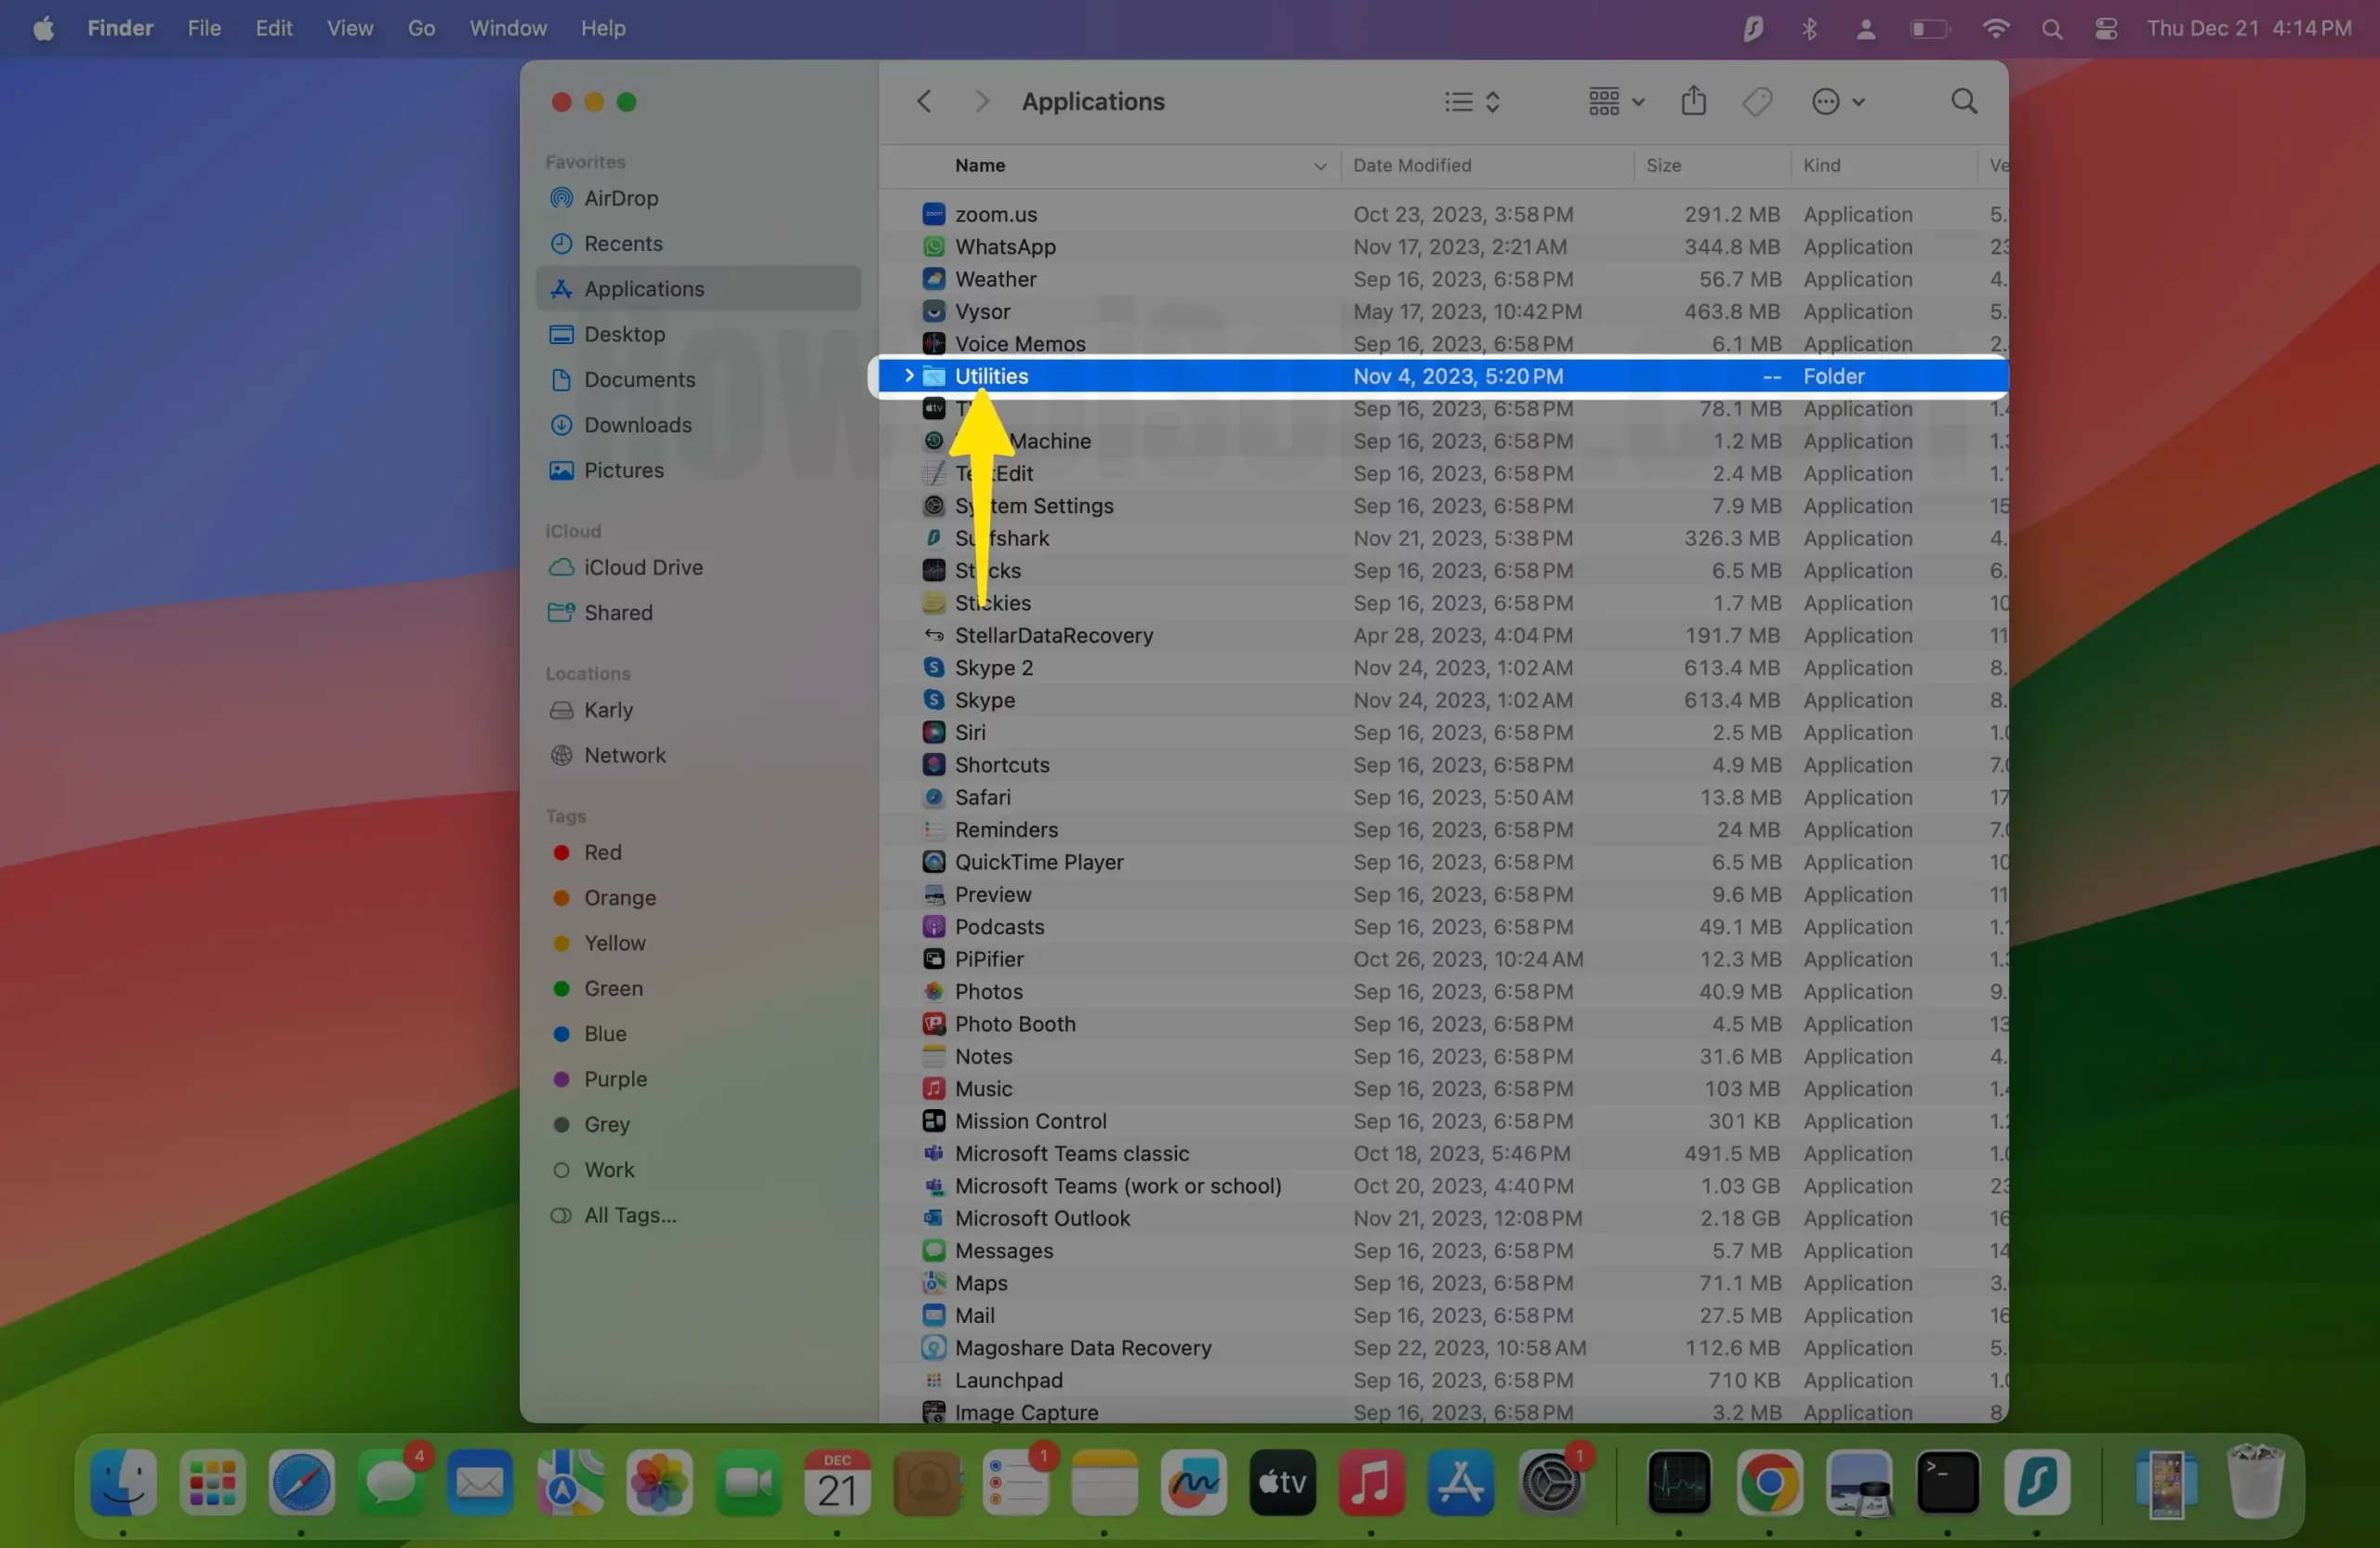Expand the Utilities folder disclosure arrow
This screenshot has width=2380, height=1548.
click(x=908, y=376)
